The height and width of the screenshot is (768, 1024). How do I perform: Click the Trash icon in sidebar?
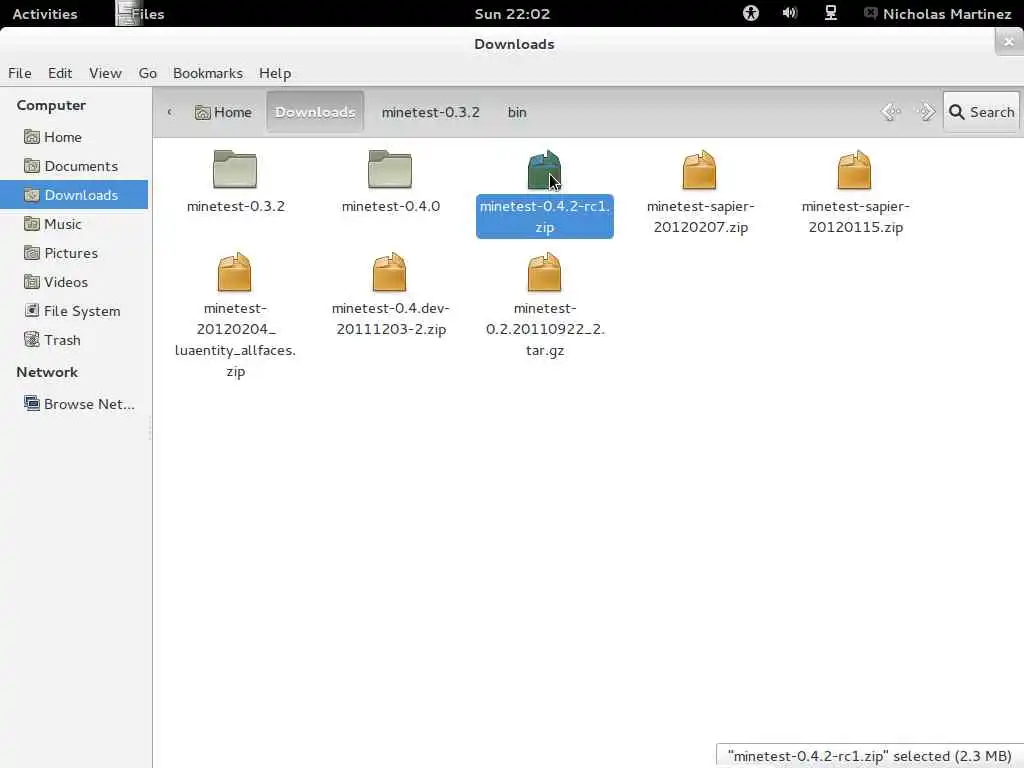(31, 339)
